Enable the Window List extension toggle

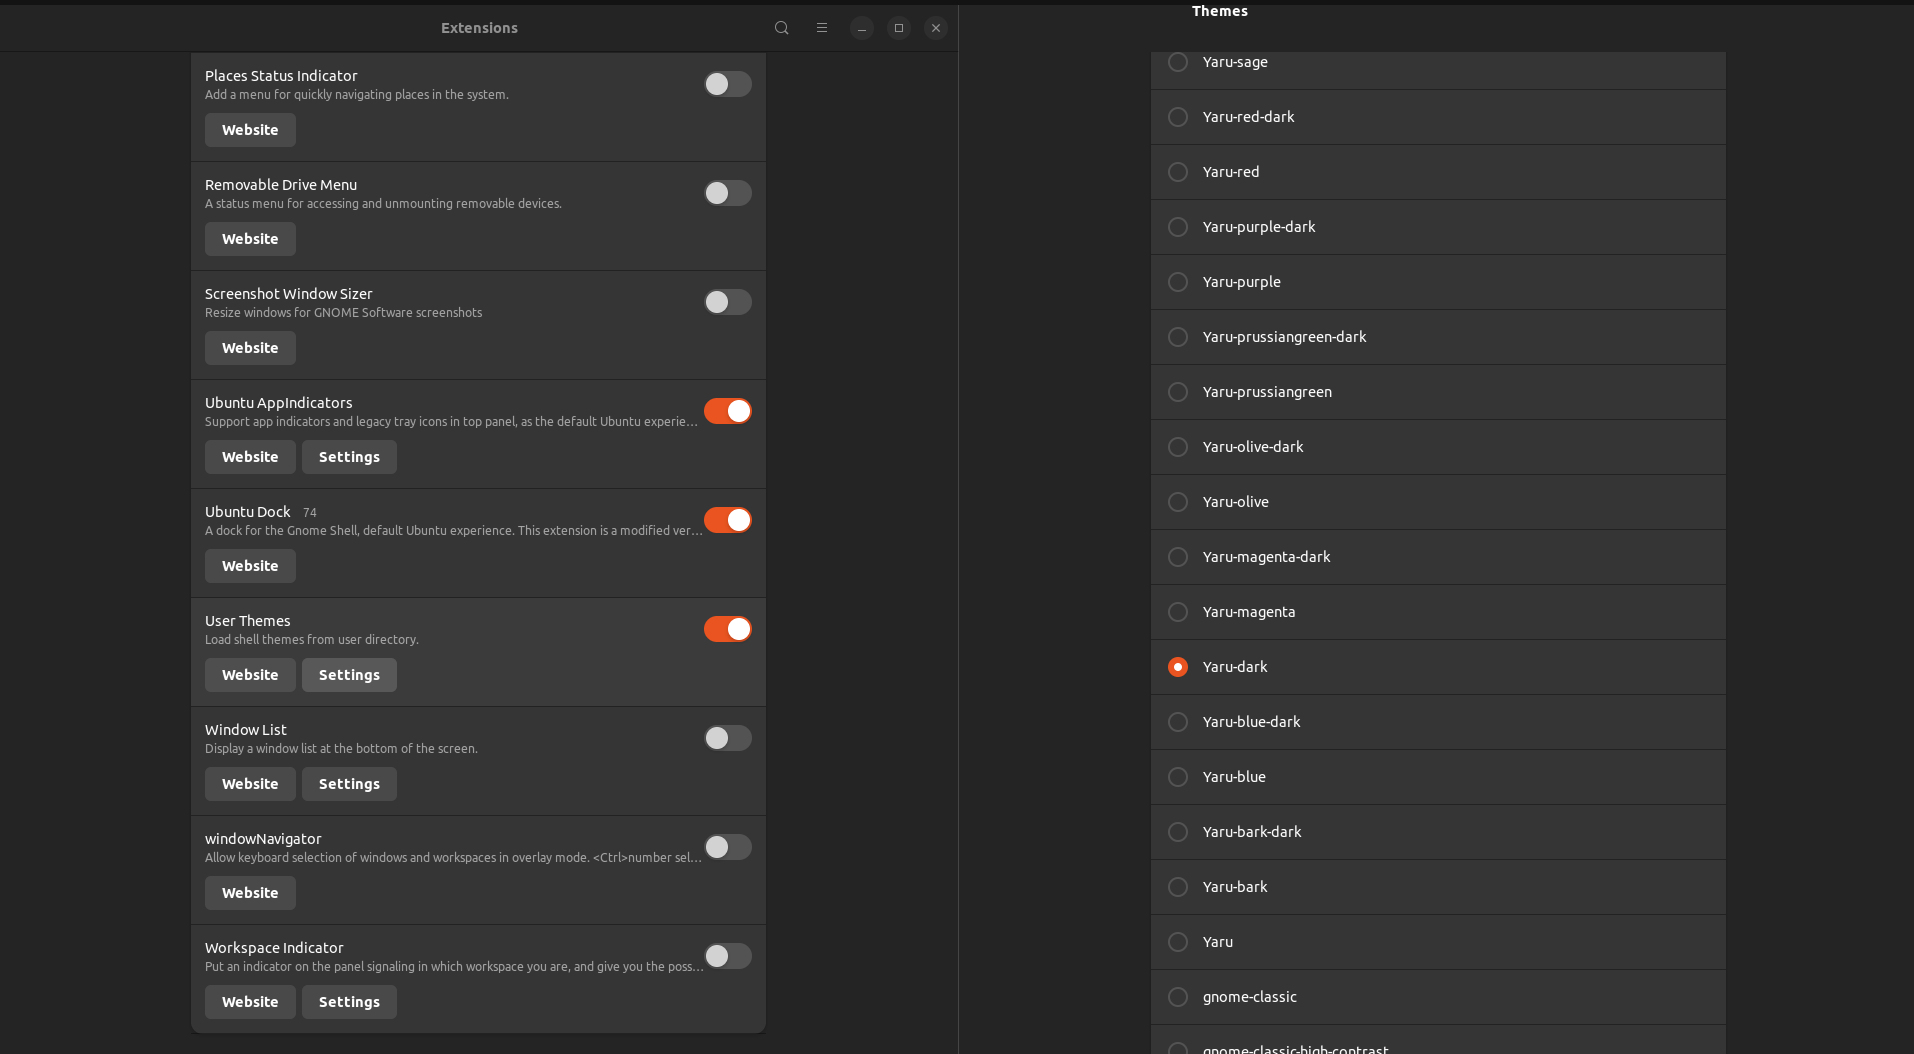coord(727,738)
